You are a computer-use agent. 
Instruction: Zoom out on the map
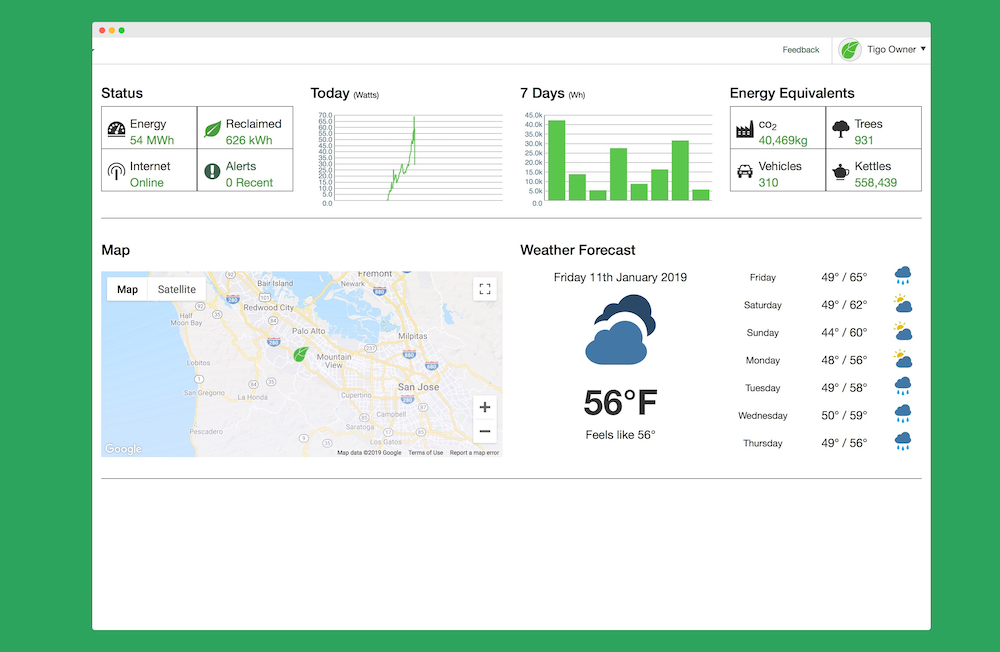click(485, 432)
